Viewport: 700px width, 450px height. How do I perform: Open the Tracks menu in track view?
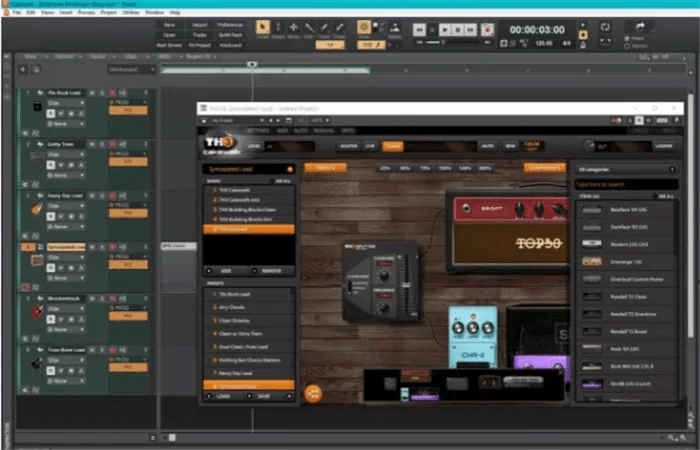coord(97,57)
